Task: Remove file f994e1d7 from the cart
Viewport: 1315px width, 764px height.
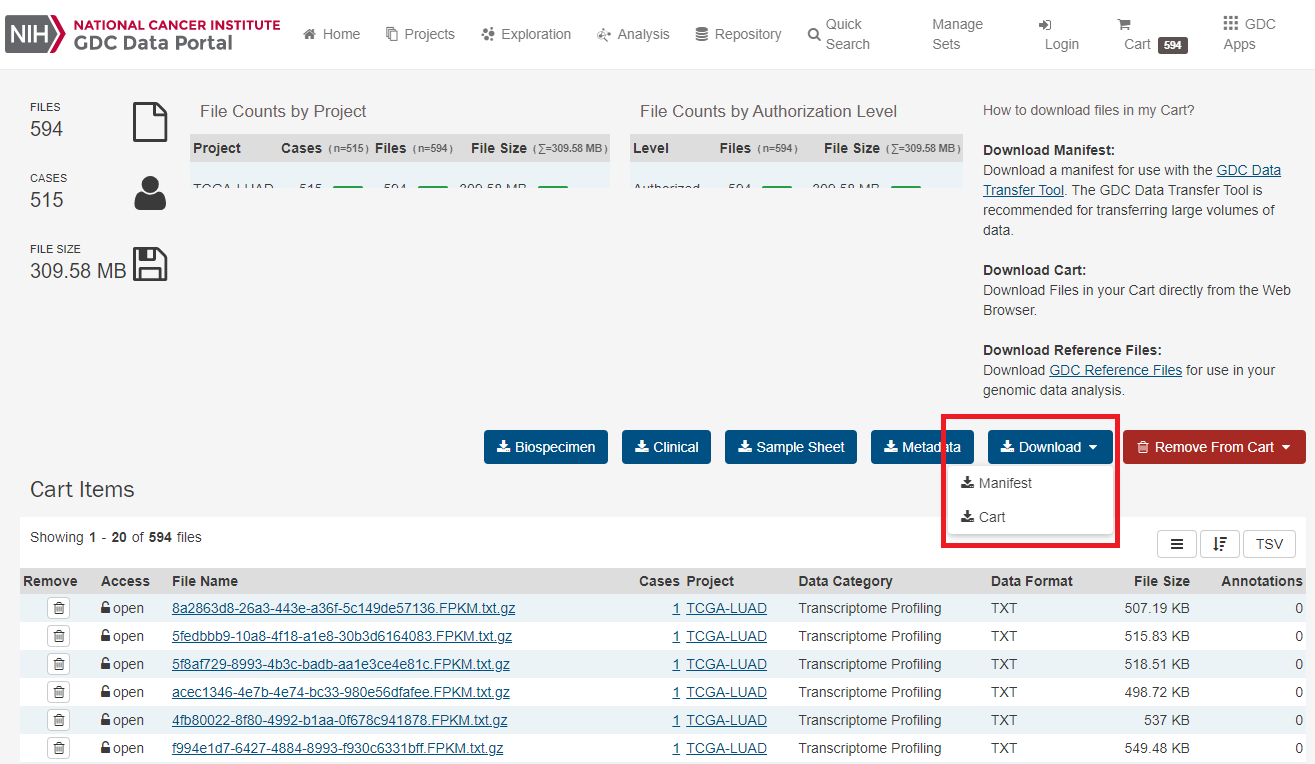Action: (58, 748)
